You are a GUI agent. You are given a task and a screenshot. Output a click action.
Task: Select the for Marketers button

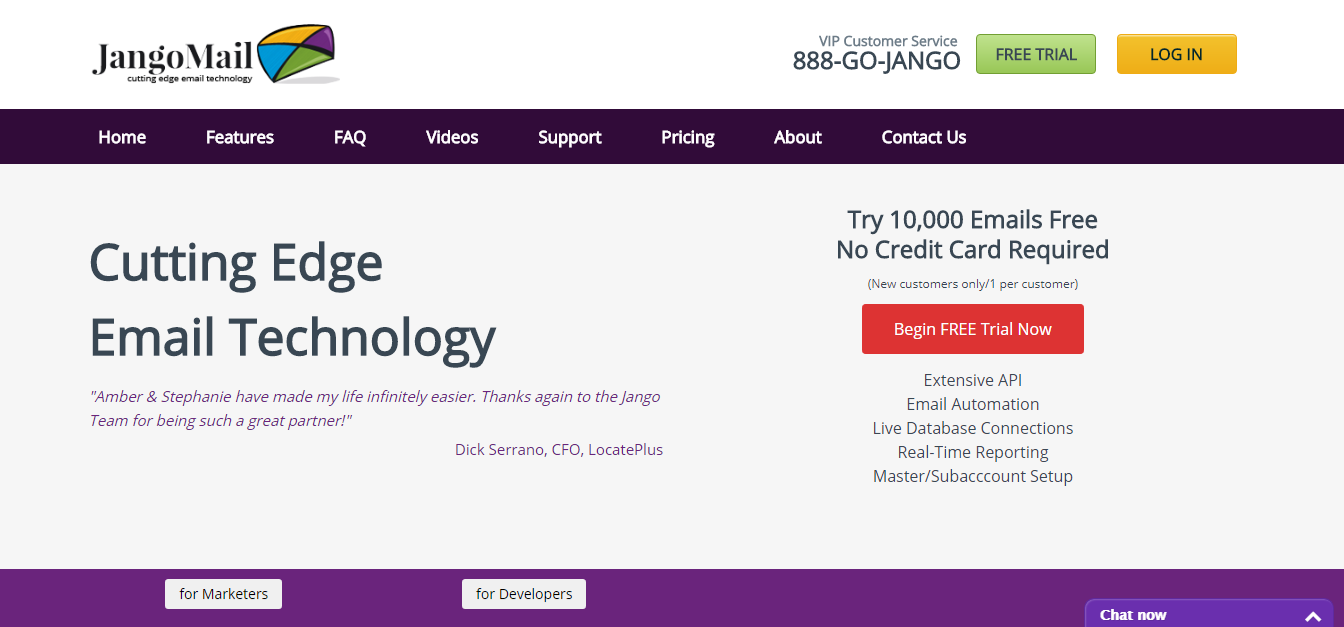(x=223, y=593)
